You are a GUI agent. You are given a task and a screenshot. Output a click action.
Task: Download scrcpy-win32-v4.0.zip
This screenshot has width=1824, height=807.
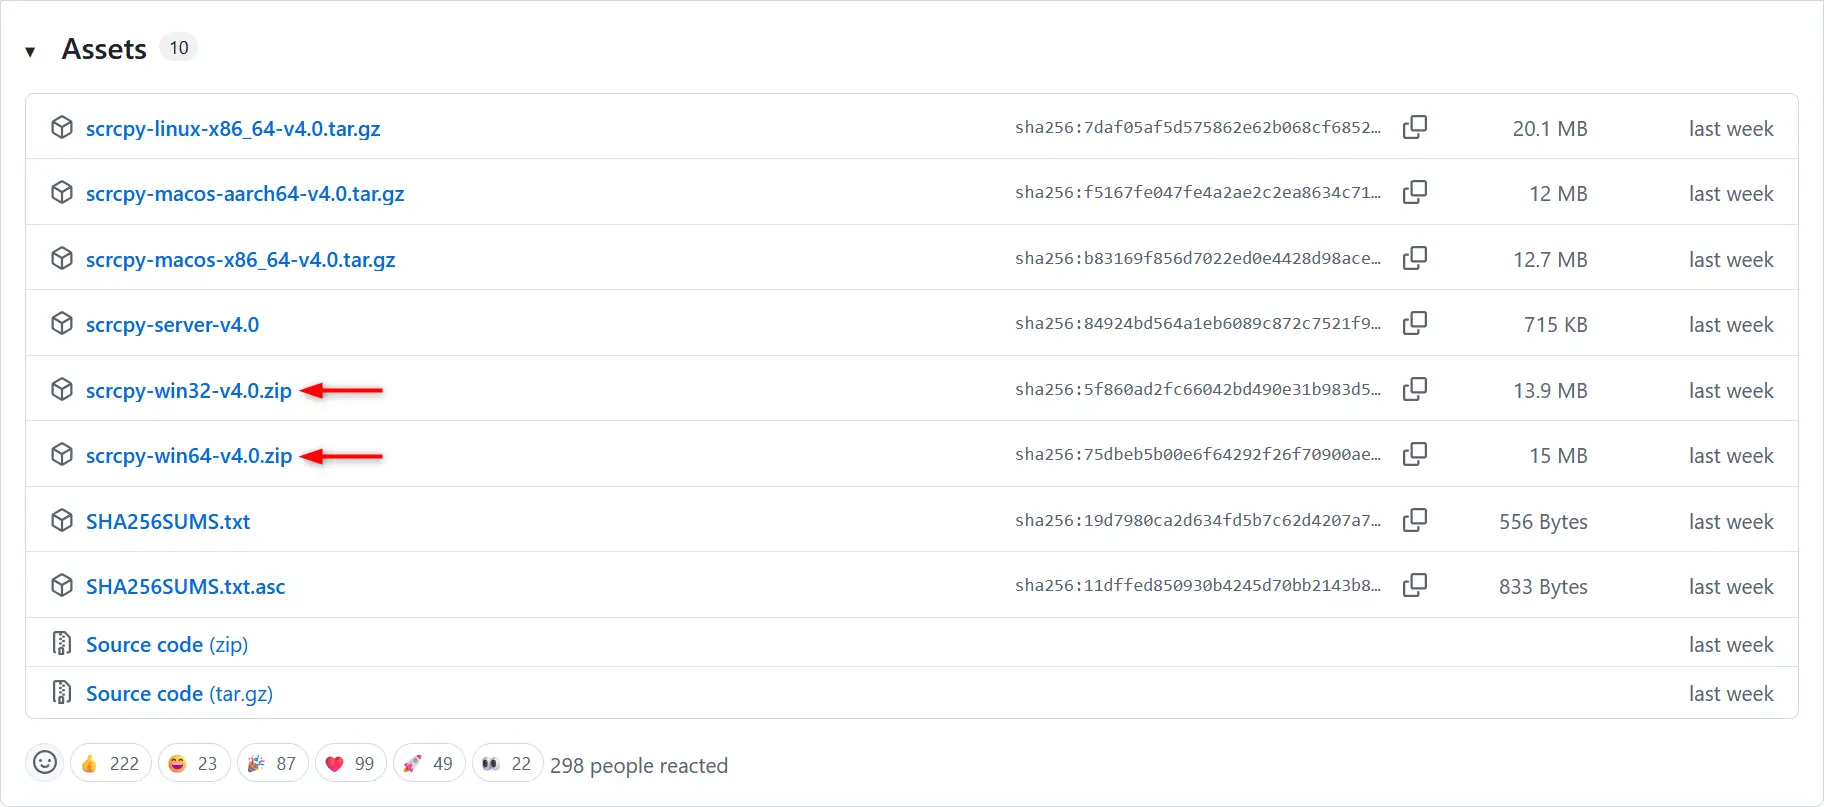[x=189, y=390]
